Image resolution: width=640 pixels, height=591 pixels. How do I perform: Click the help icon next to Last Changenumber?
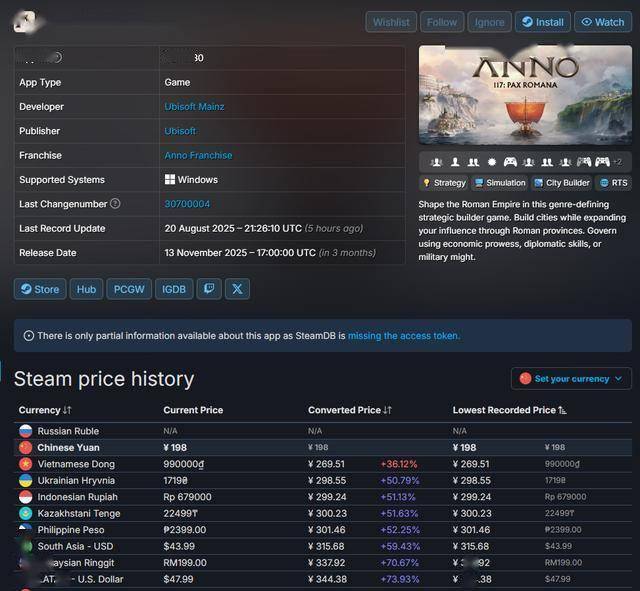(116, 203)
